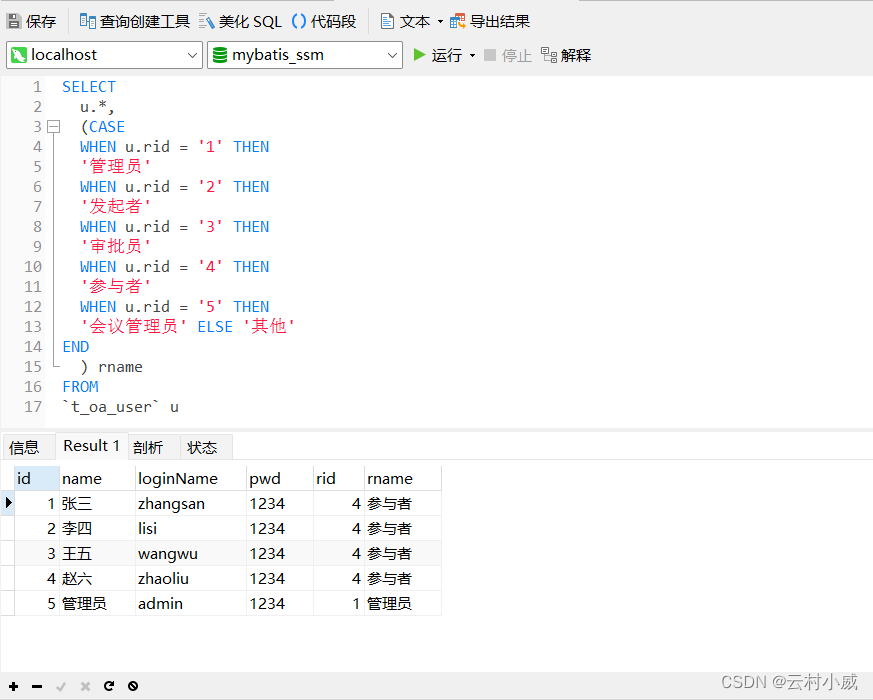Select the Result 1 tab
Viewport: 873px width, 700px height.
pos(91,446)
